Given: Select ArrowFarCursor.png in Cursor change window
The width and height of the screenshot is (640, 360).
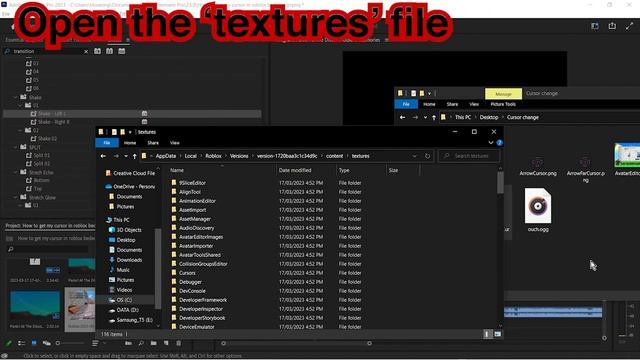Looking at the screenshot, I should [x=585, y=168].
